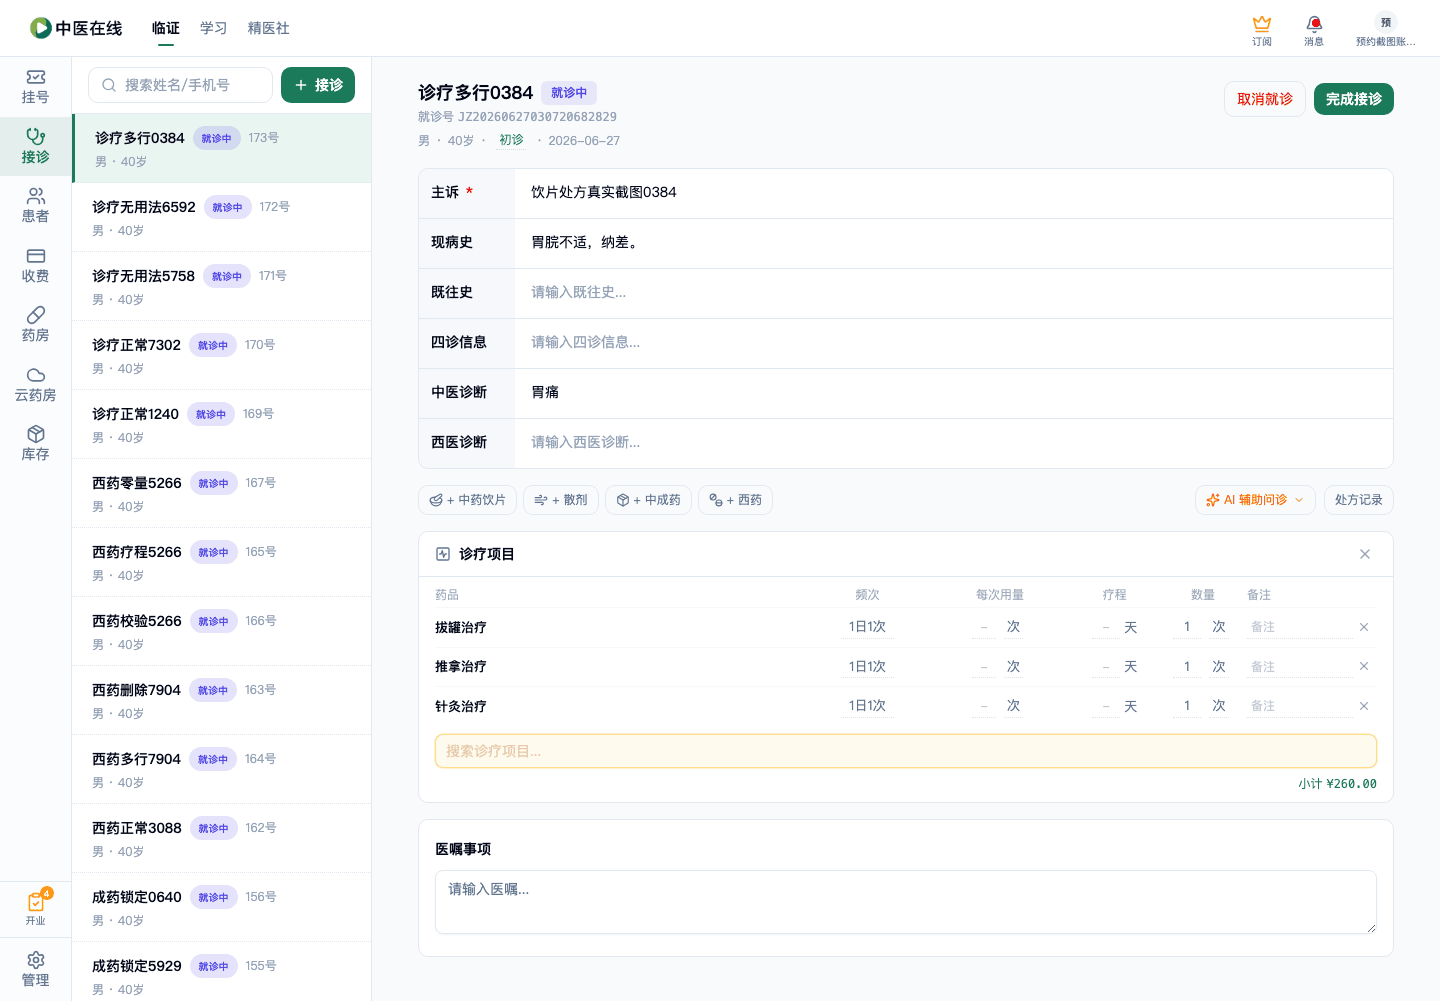Open the 患者 patients sidebar icon
Image resolution: width=1440 pixels, height=1001 pixels.
click(35, 206)
